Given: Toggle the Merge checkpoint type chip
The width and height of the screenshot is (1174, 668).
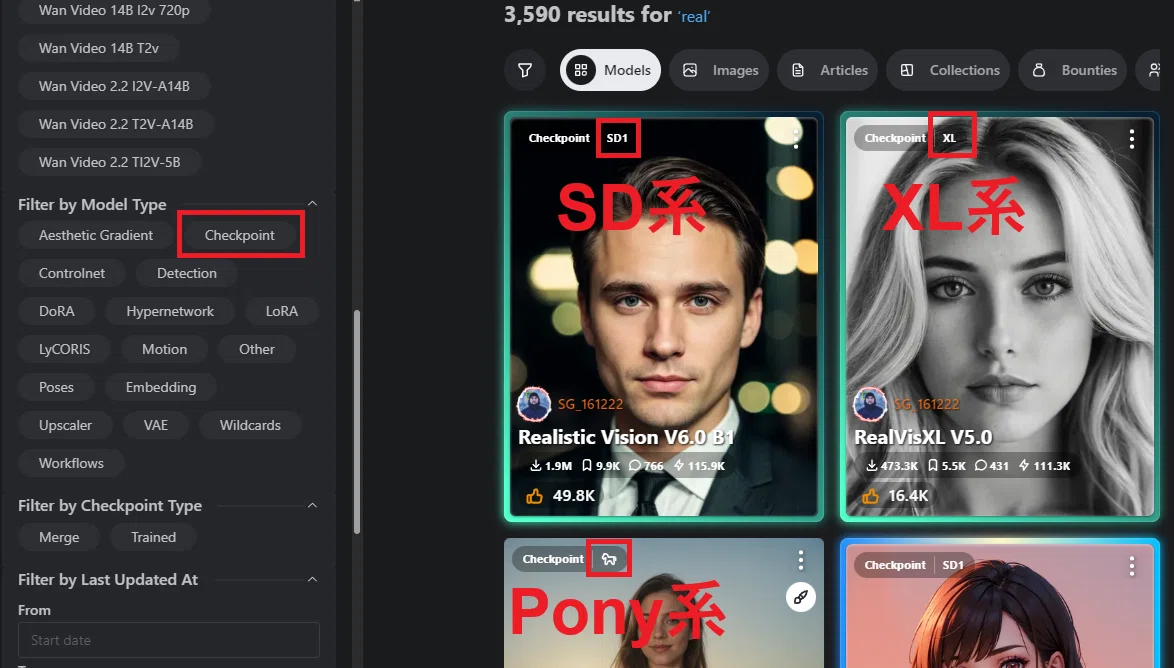Looking at the screenshot, I should 59,537.
